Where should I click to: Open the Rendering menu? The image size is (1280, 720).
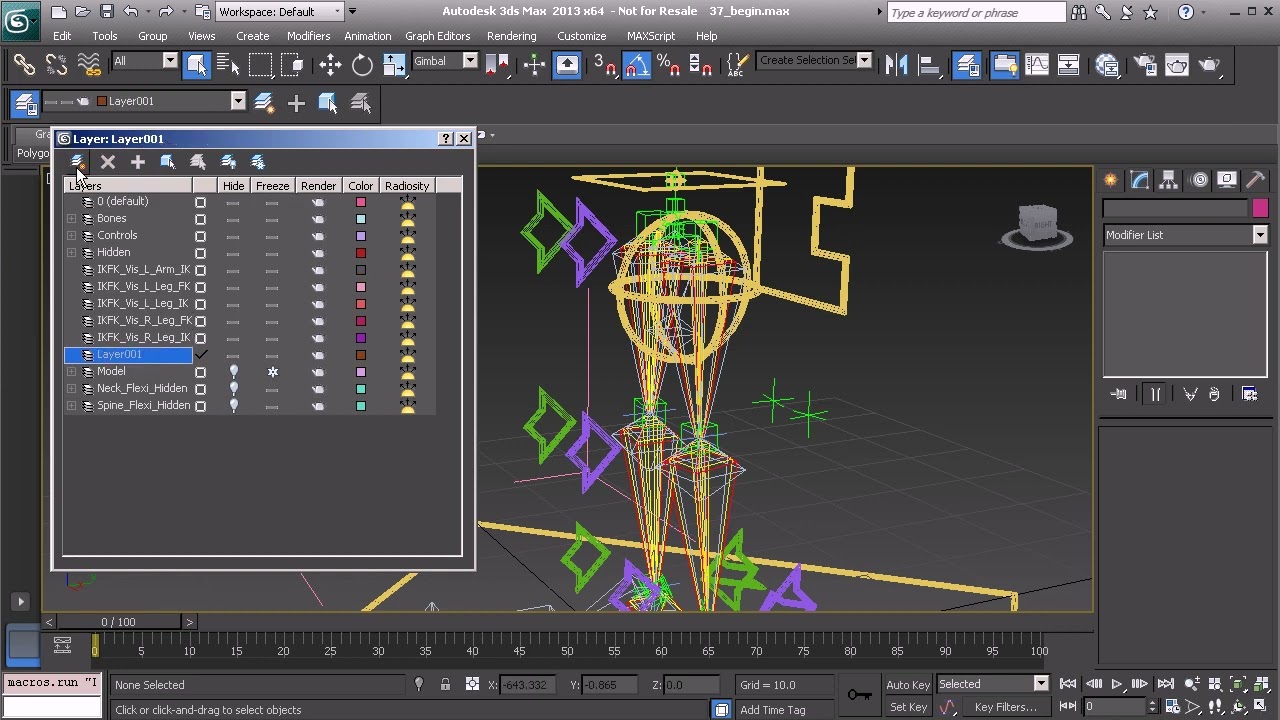click(x=511, y=36)
